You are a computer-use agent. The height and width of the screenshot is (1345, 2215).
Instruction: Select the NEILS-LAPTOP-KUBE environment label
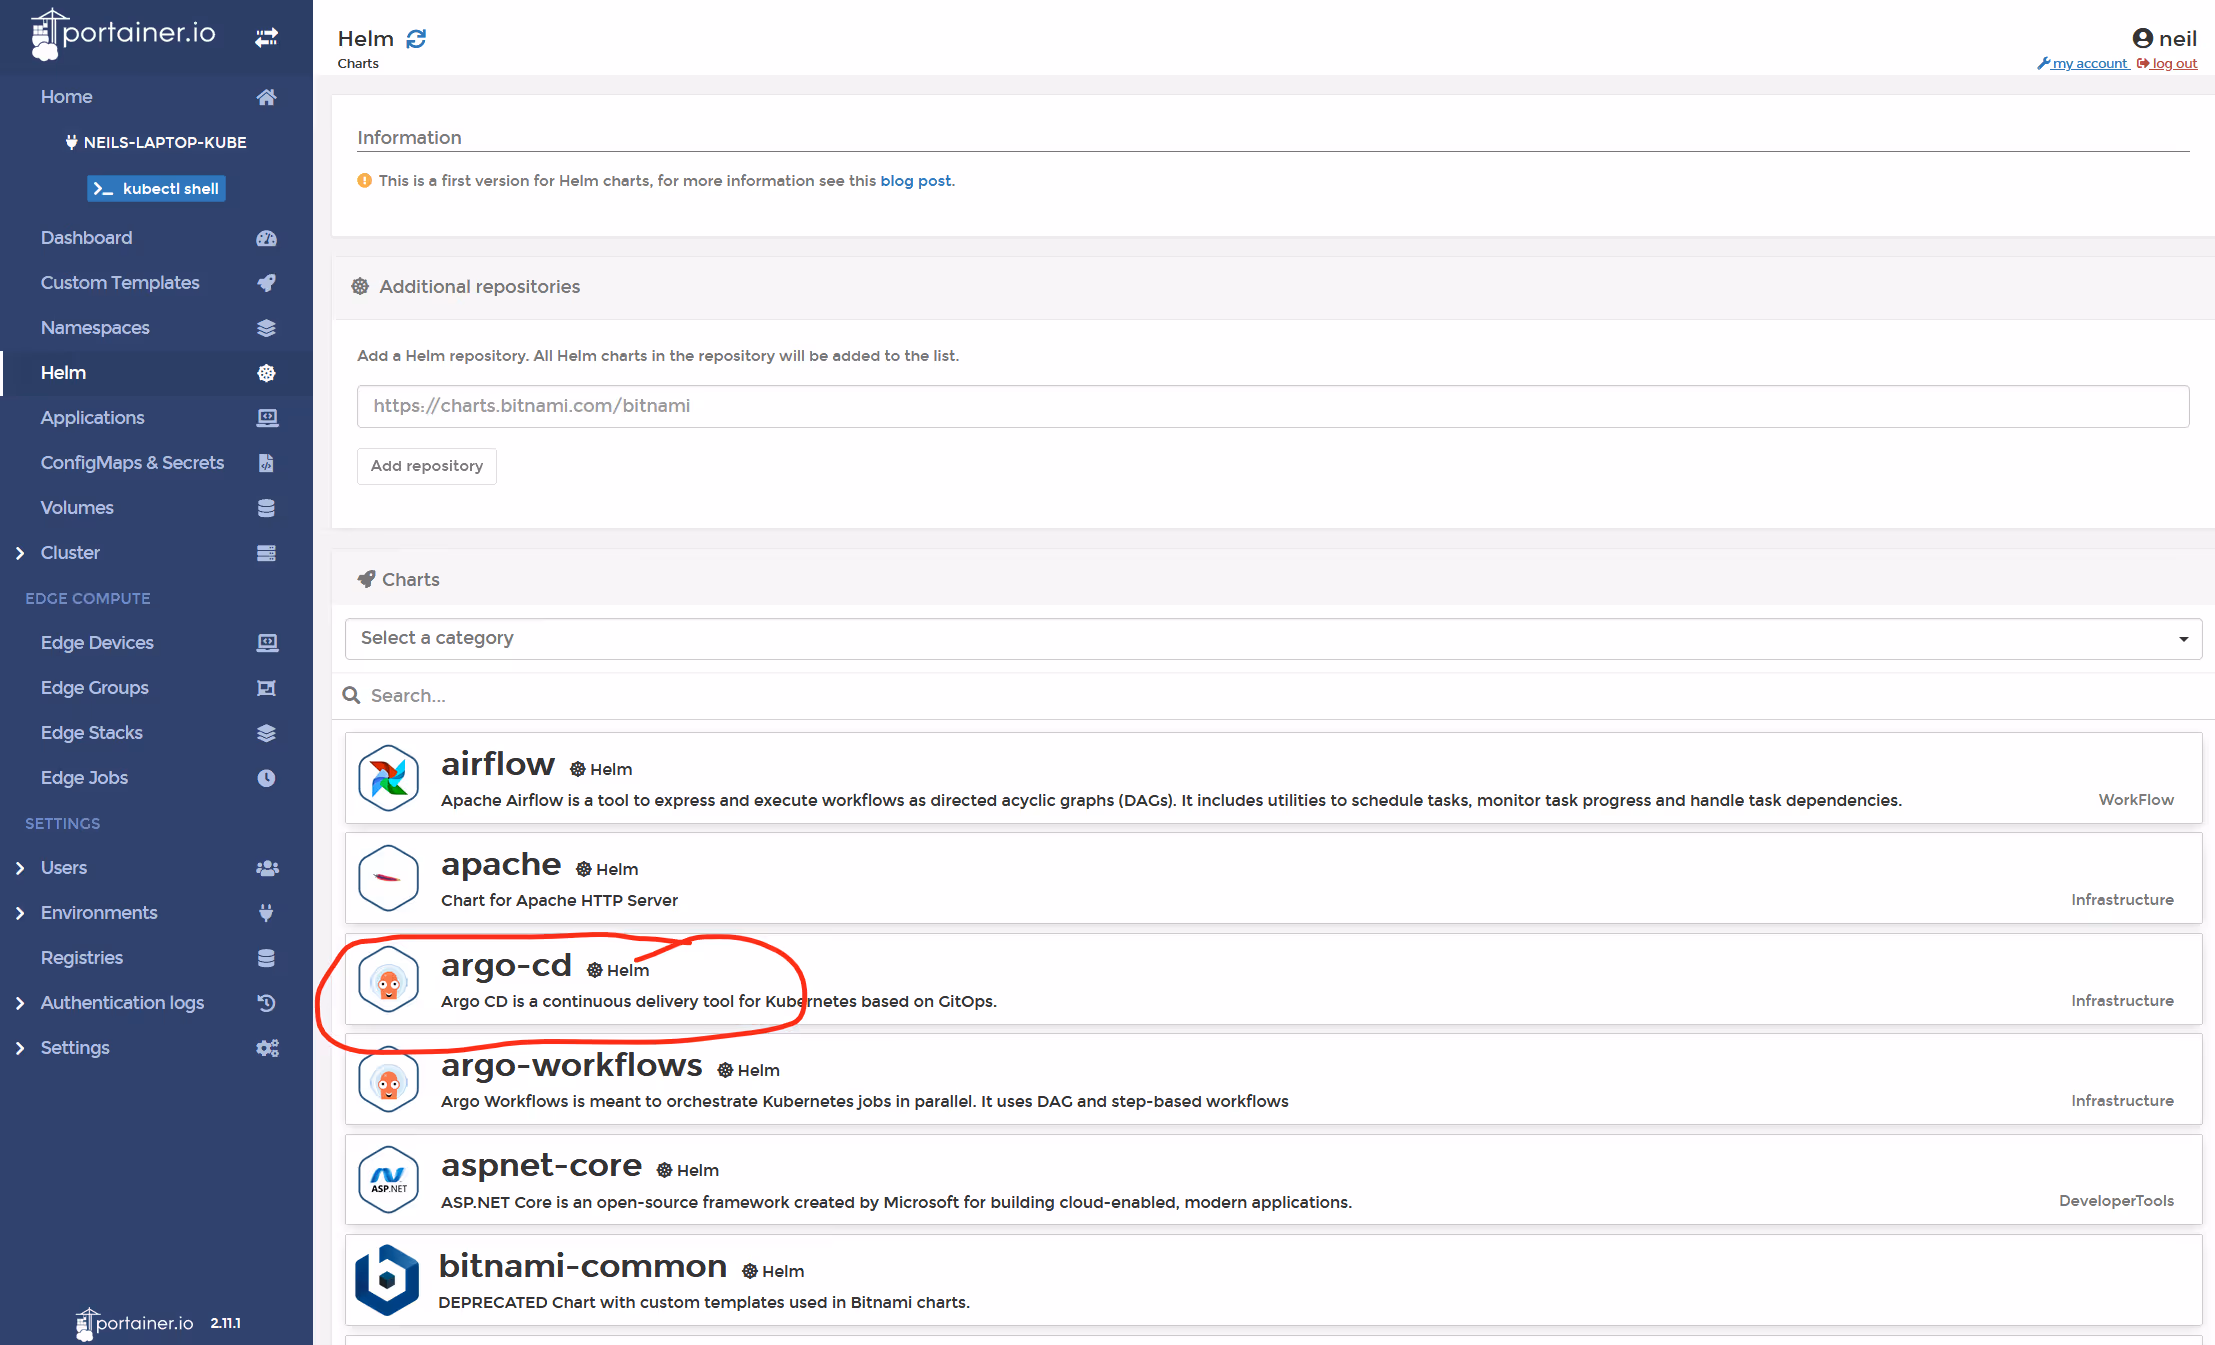[x=156, y=142]
